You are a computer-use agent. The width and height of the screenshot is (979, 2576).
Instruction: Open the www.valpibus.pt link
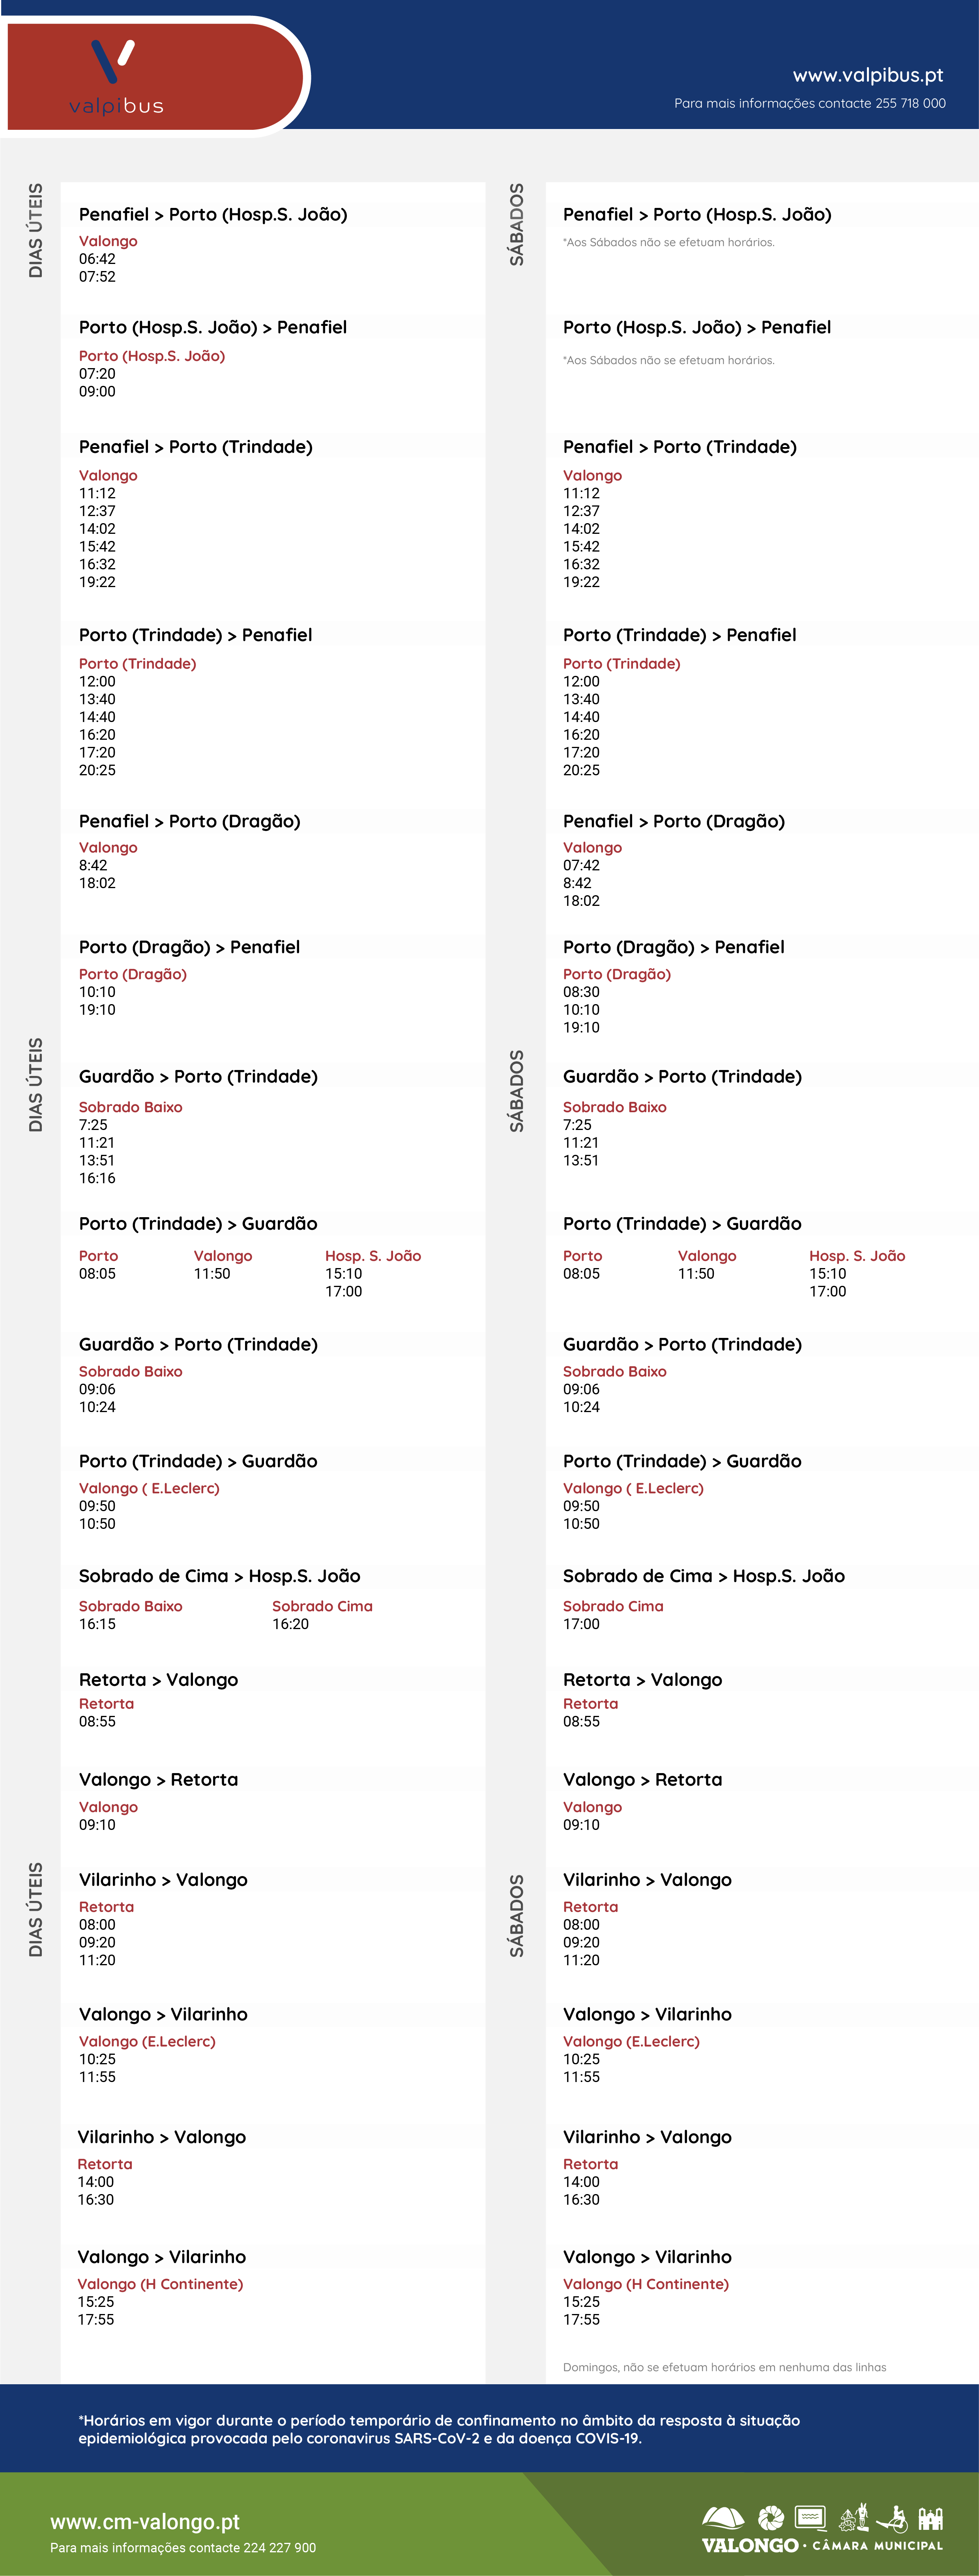pyautogui.click(x=867, y=75)
